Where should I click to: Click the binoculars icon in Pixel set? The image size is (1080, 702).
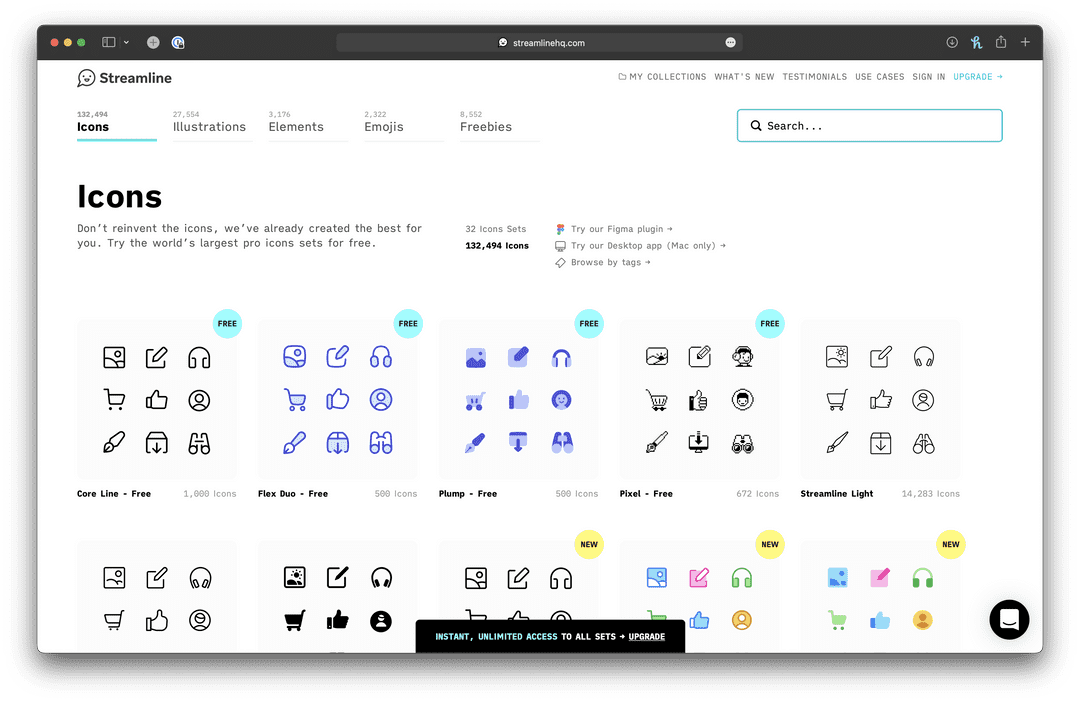coord(742,442)
